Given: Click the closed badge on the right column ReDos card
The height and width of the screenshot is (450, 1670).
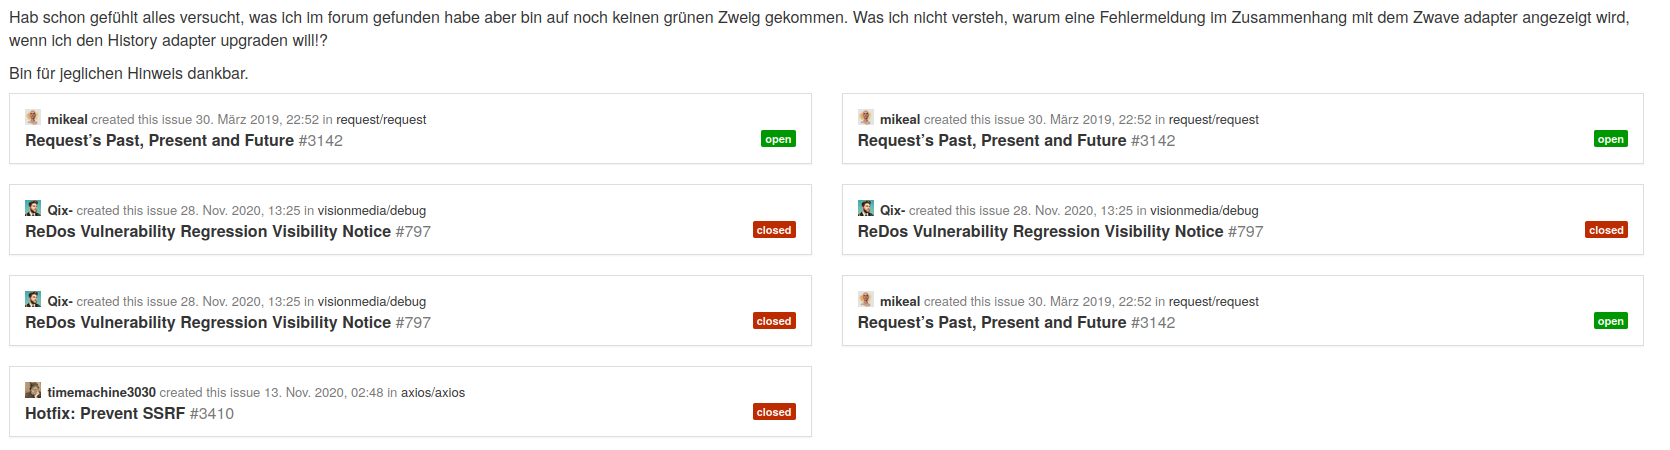Looking at the screenshot, I should (x=1606, y=230).
